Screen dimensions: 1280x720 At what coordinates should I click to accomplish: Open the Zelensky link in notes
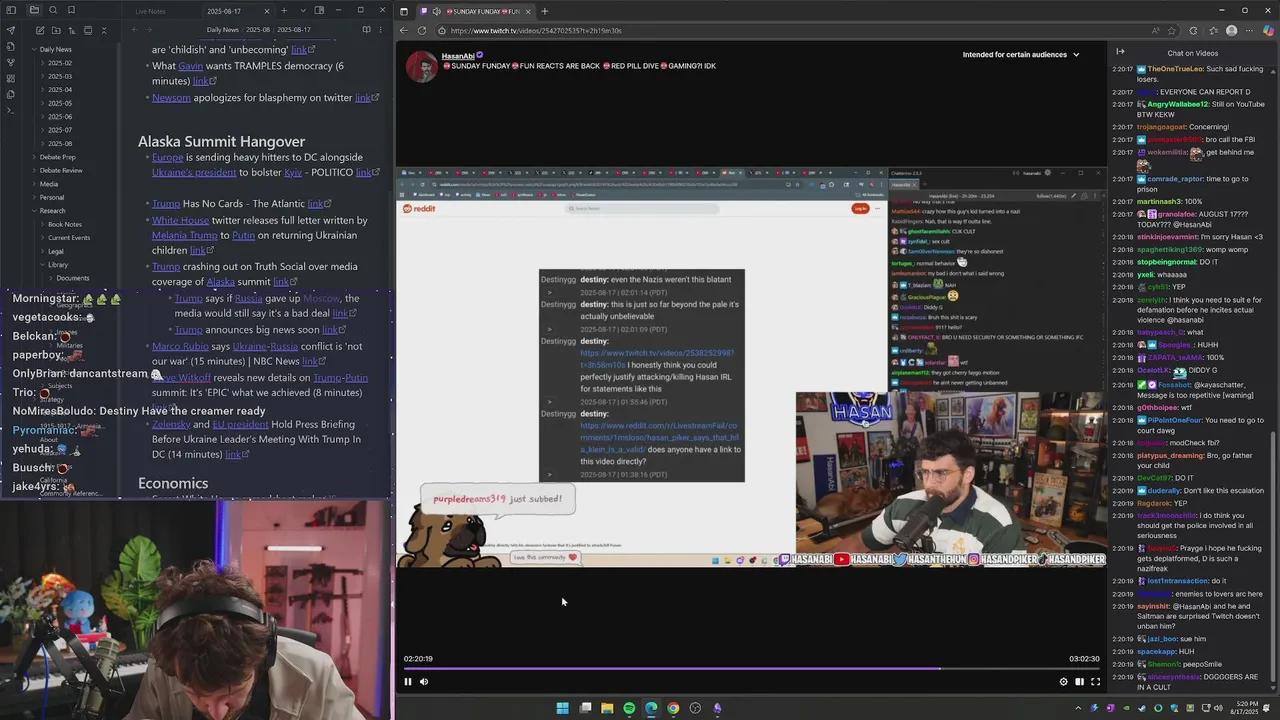[x=169, y=424]
